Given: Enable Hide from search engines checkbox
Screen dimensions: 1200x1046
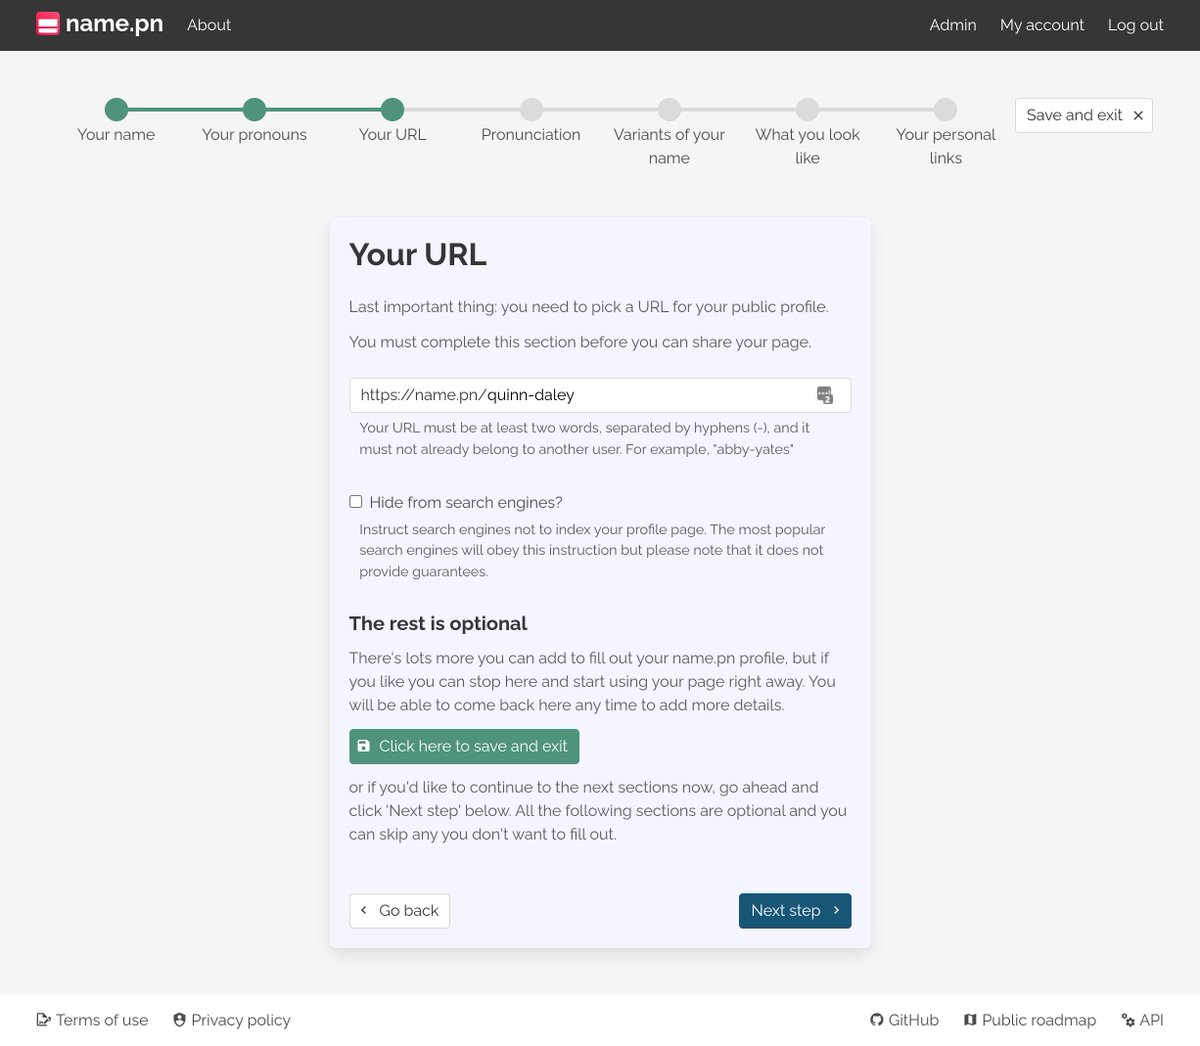Looking at the screenshot, I should point(356,502).
